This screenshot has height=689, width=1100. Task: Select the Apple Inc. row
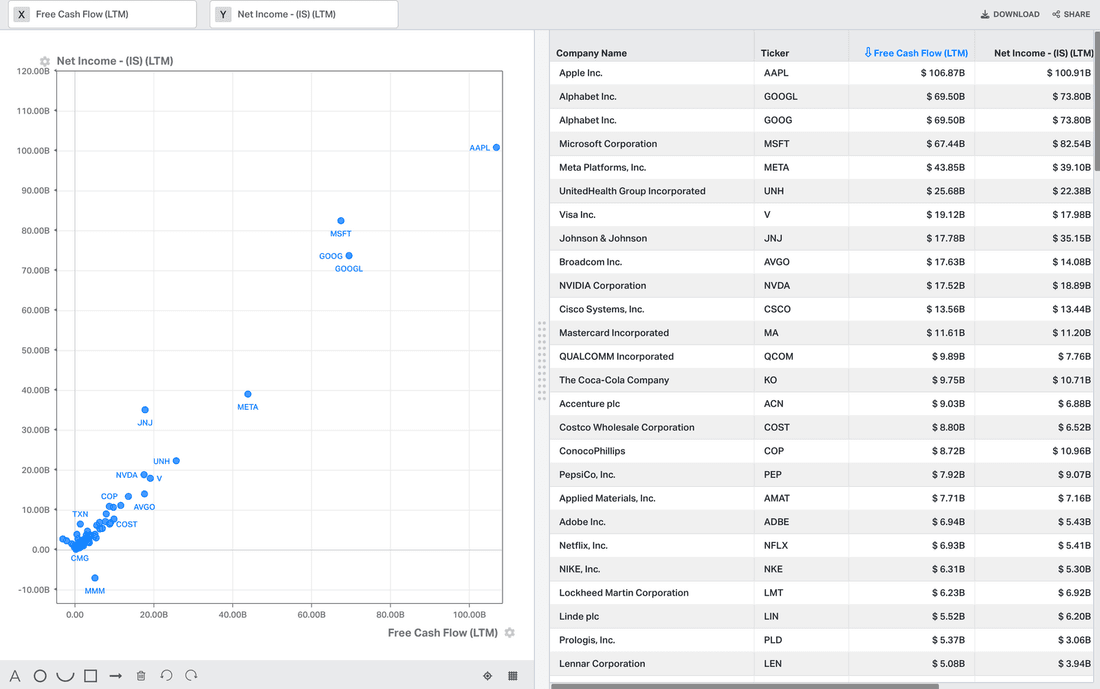(x=822, y=73)
